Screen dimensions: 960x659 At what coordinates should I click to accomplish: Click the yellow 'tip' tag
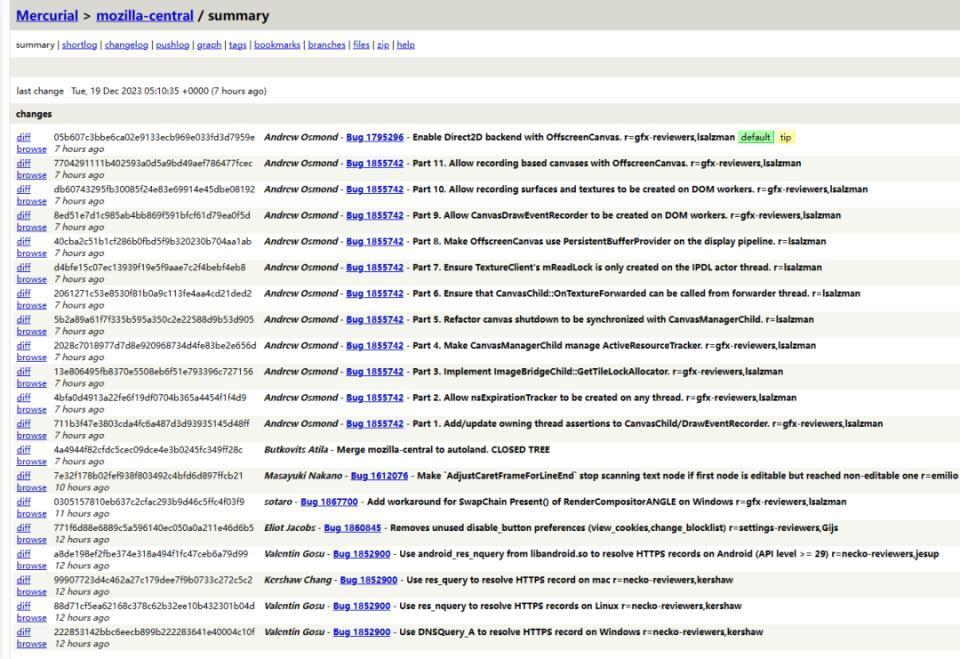coord(785,137)
